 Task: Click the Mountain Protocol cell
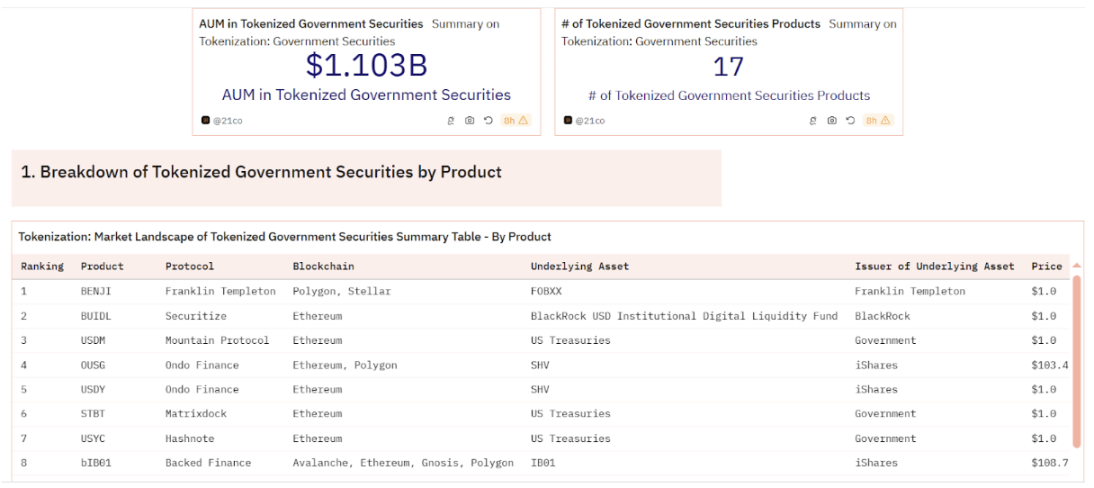tap(217, 340)
